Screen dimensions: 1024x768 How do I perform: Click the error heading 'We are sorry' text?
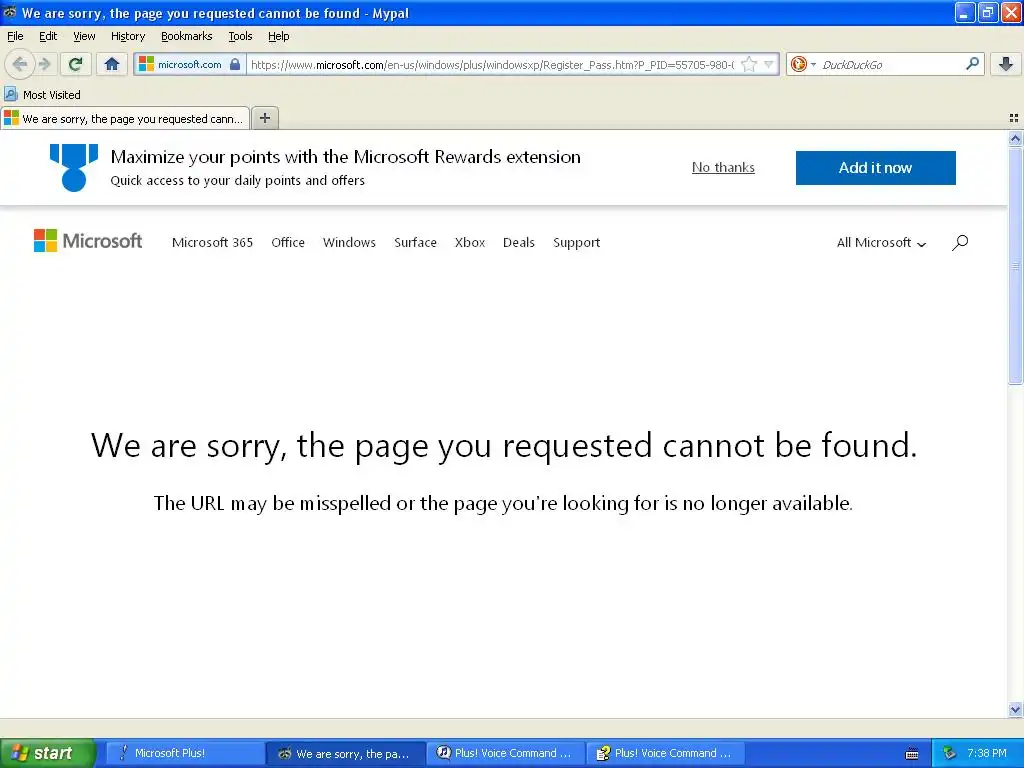point(504,446)
